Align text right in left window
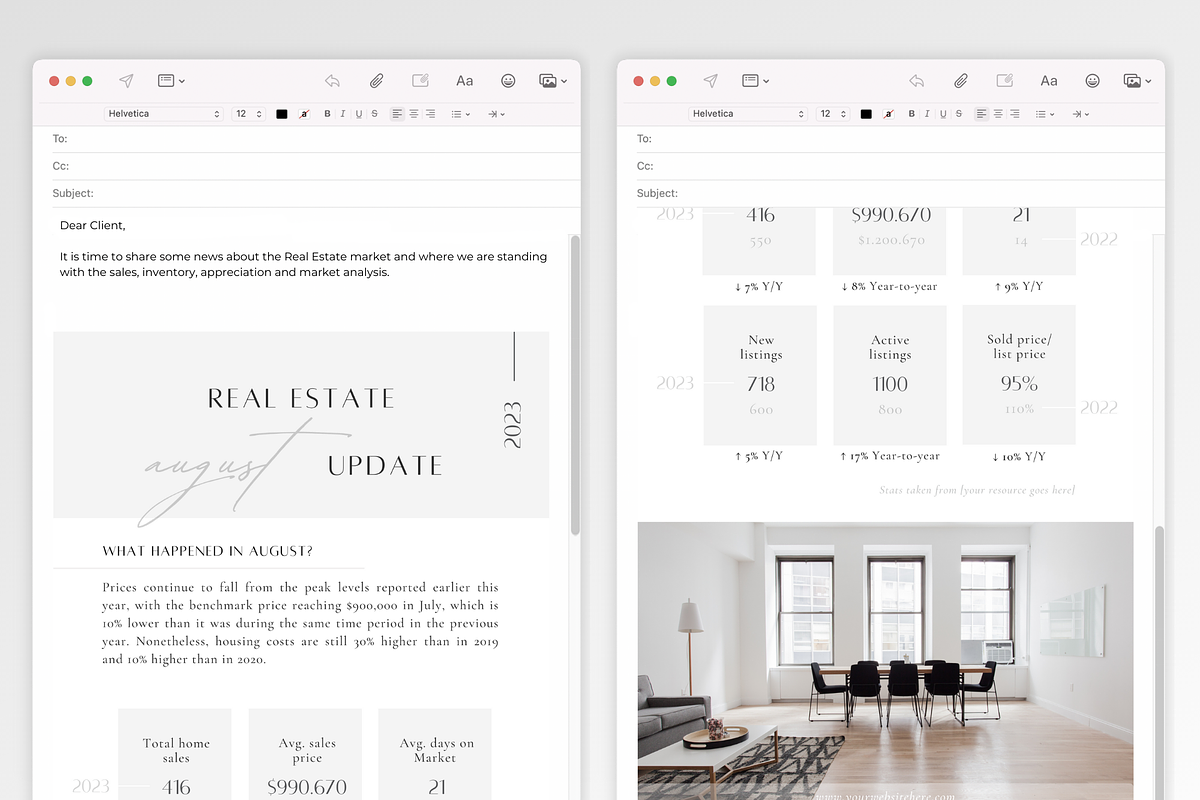The width and height of the screenshot is (1200, 800). 430,114
